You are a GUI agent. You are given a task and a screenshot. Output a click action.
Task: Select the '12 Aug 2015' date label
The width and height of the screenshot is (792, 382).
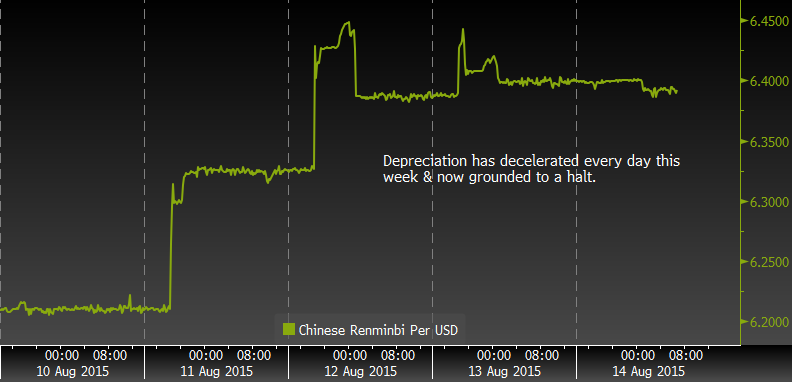click(x=361, y=371)
